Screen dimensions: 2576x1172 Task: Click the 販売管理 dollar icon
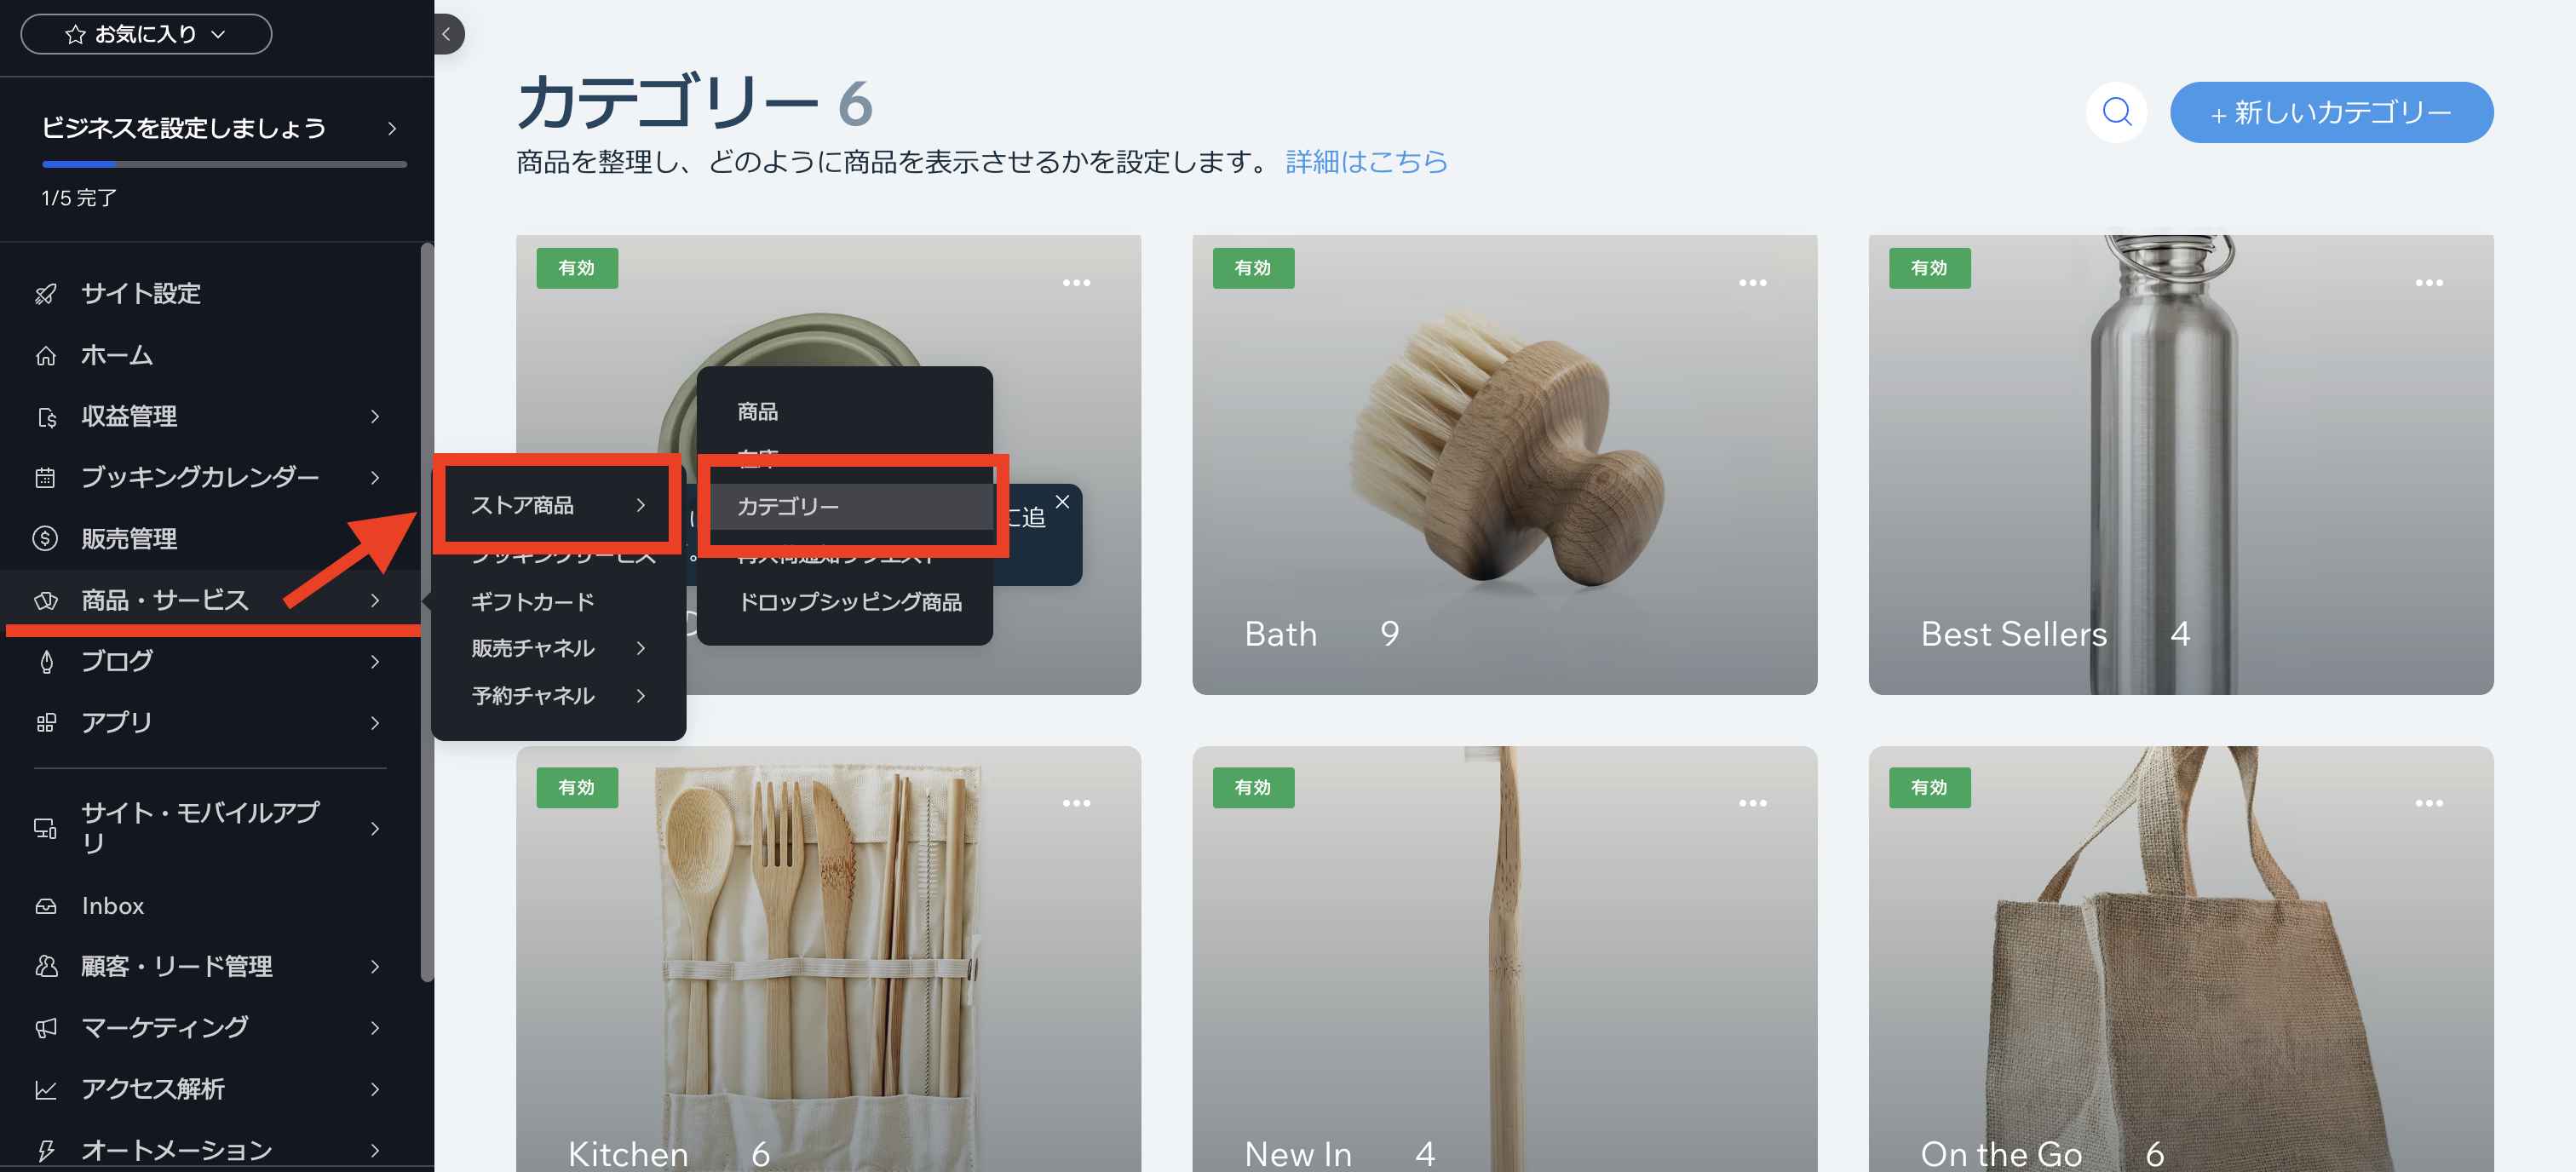pyautogui.click(x=45, y=538)
